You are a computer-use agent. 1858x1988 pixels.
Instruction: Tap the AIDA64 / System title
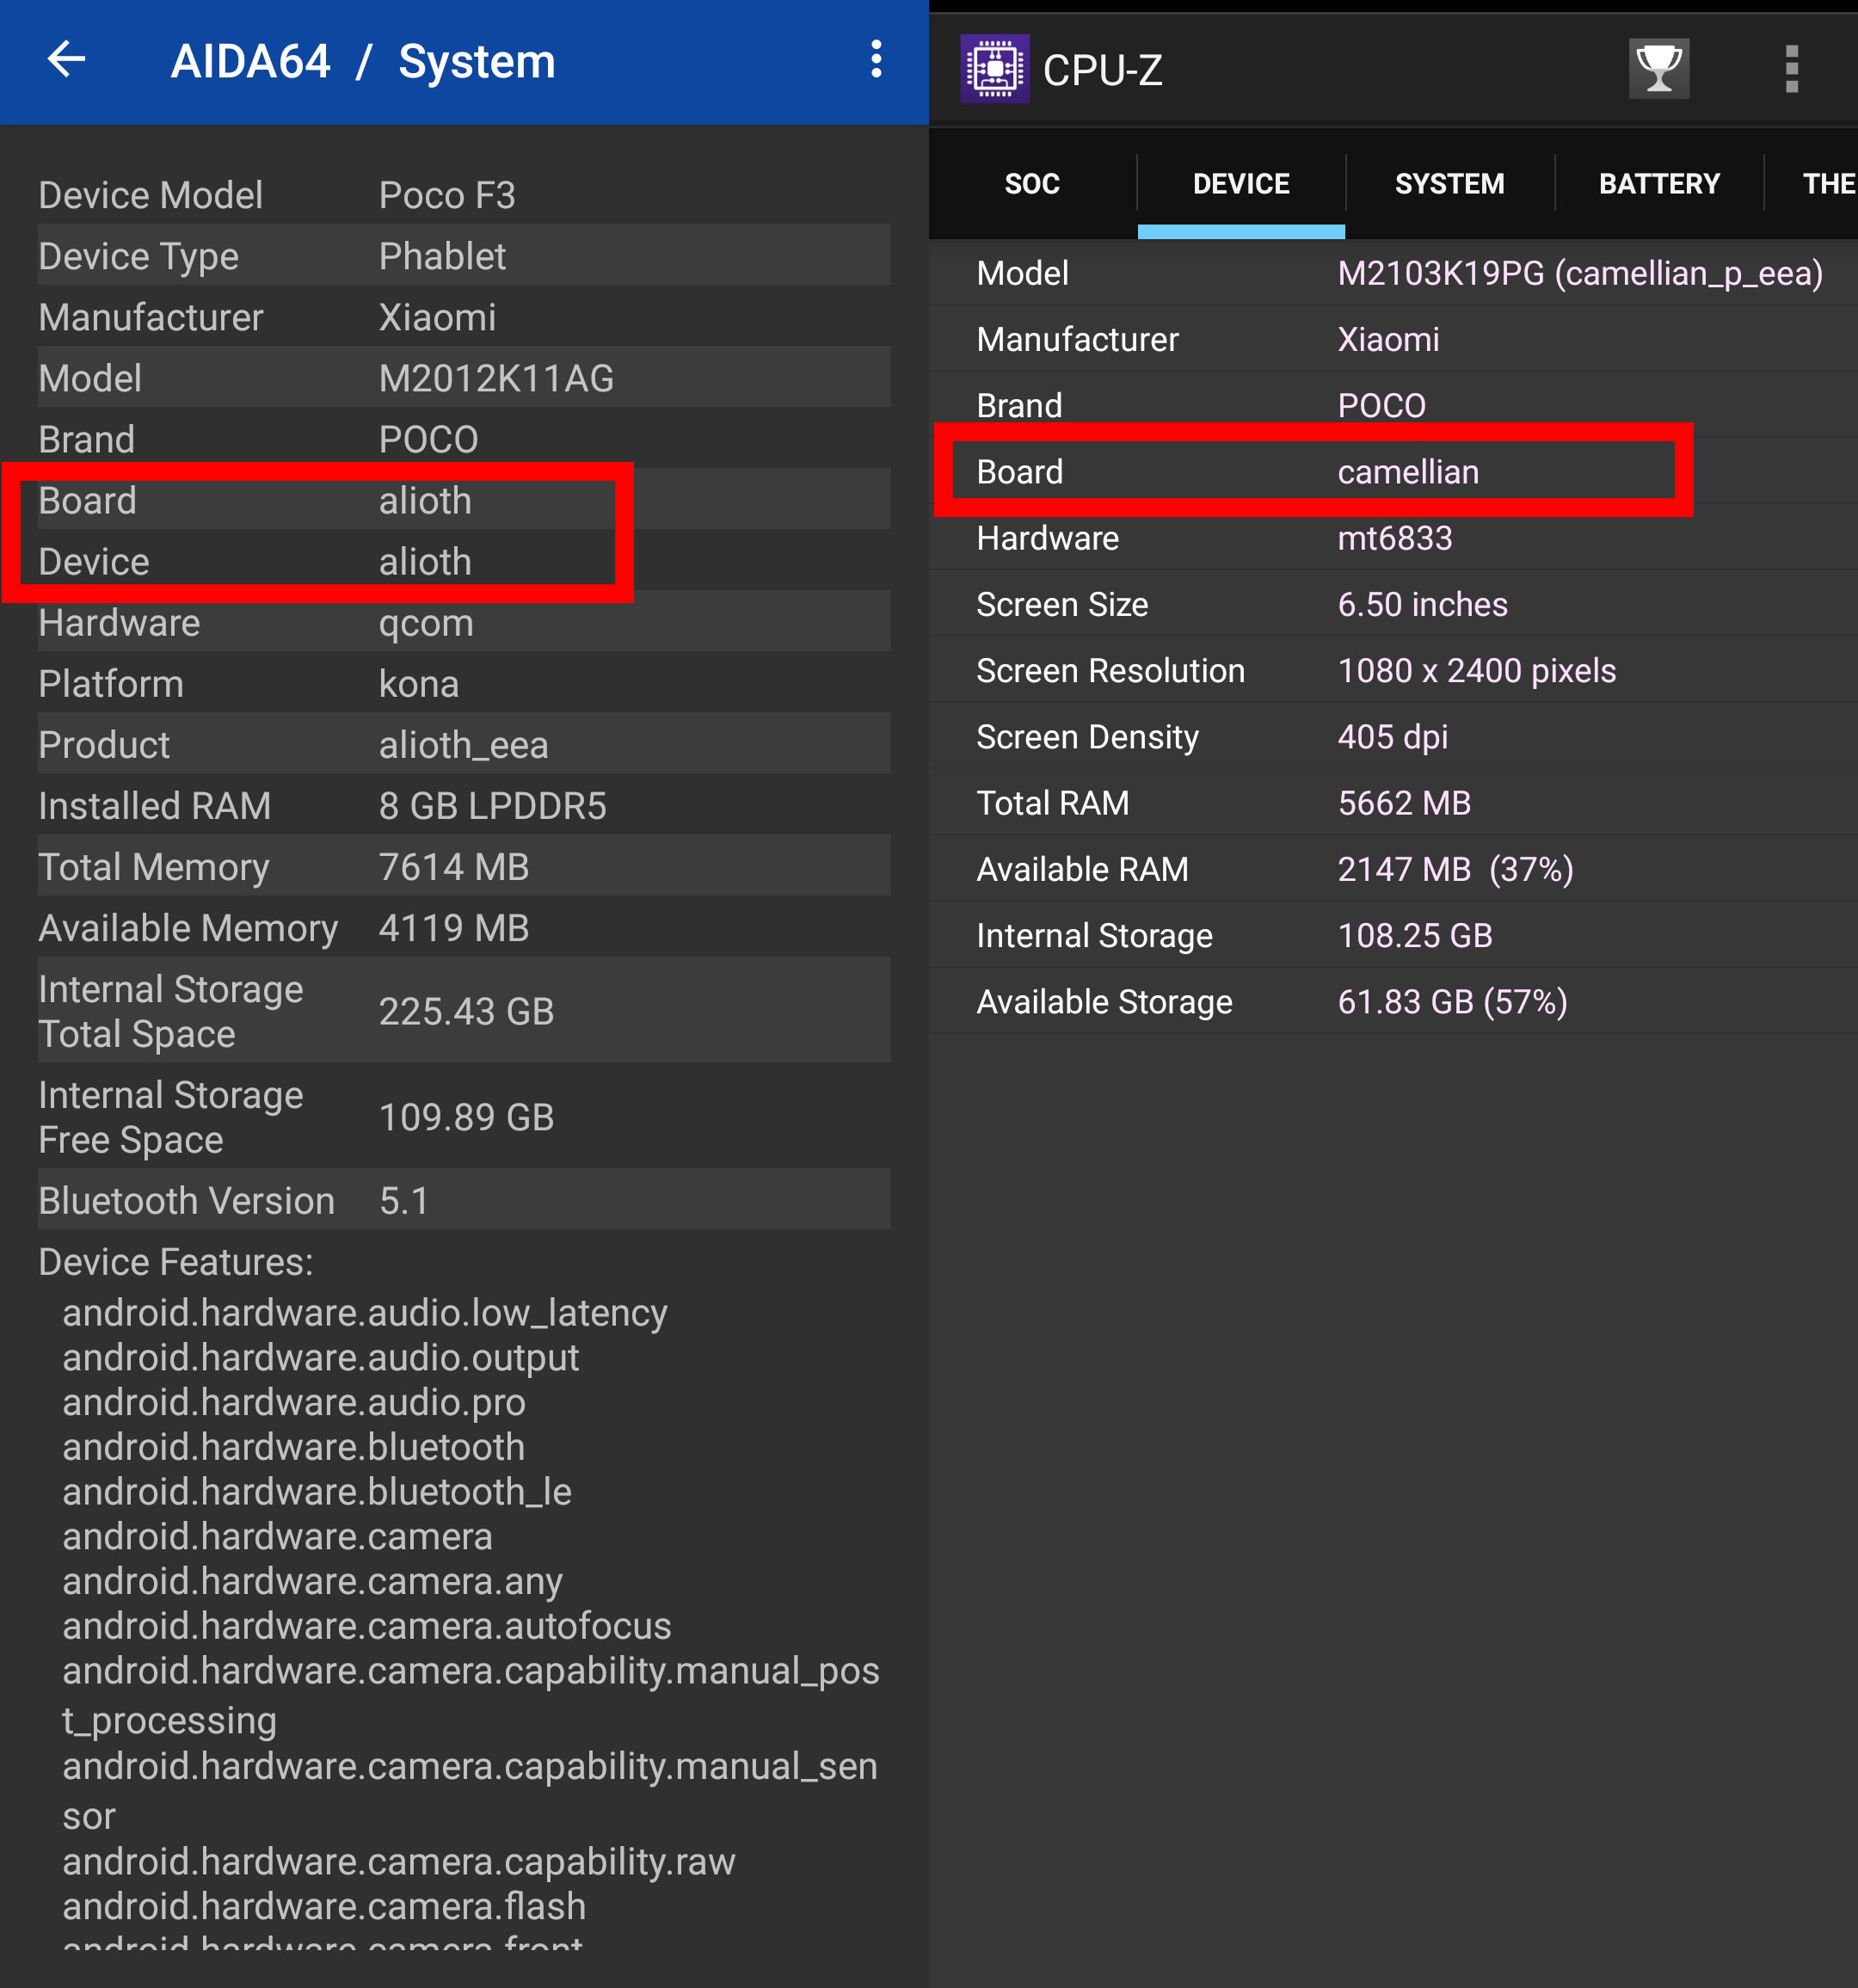point(363,61)
